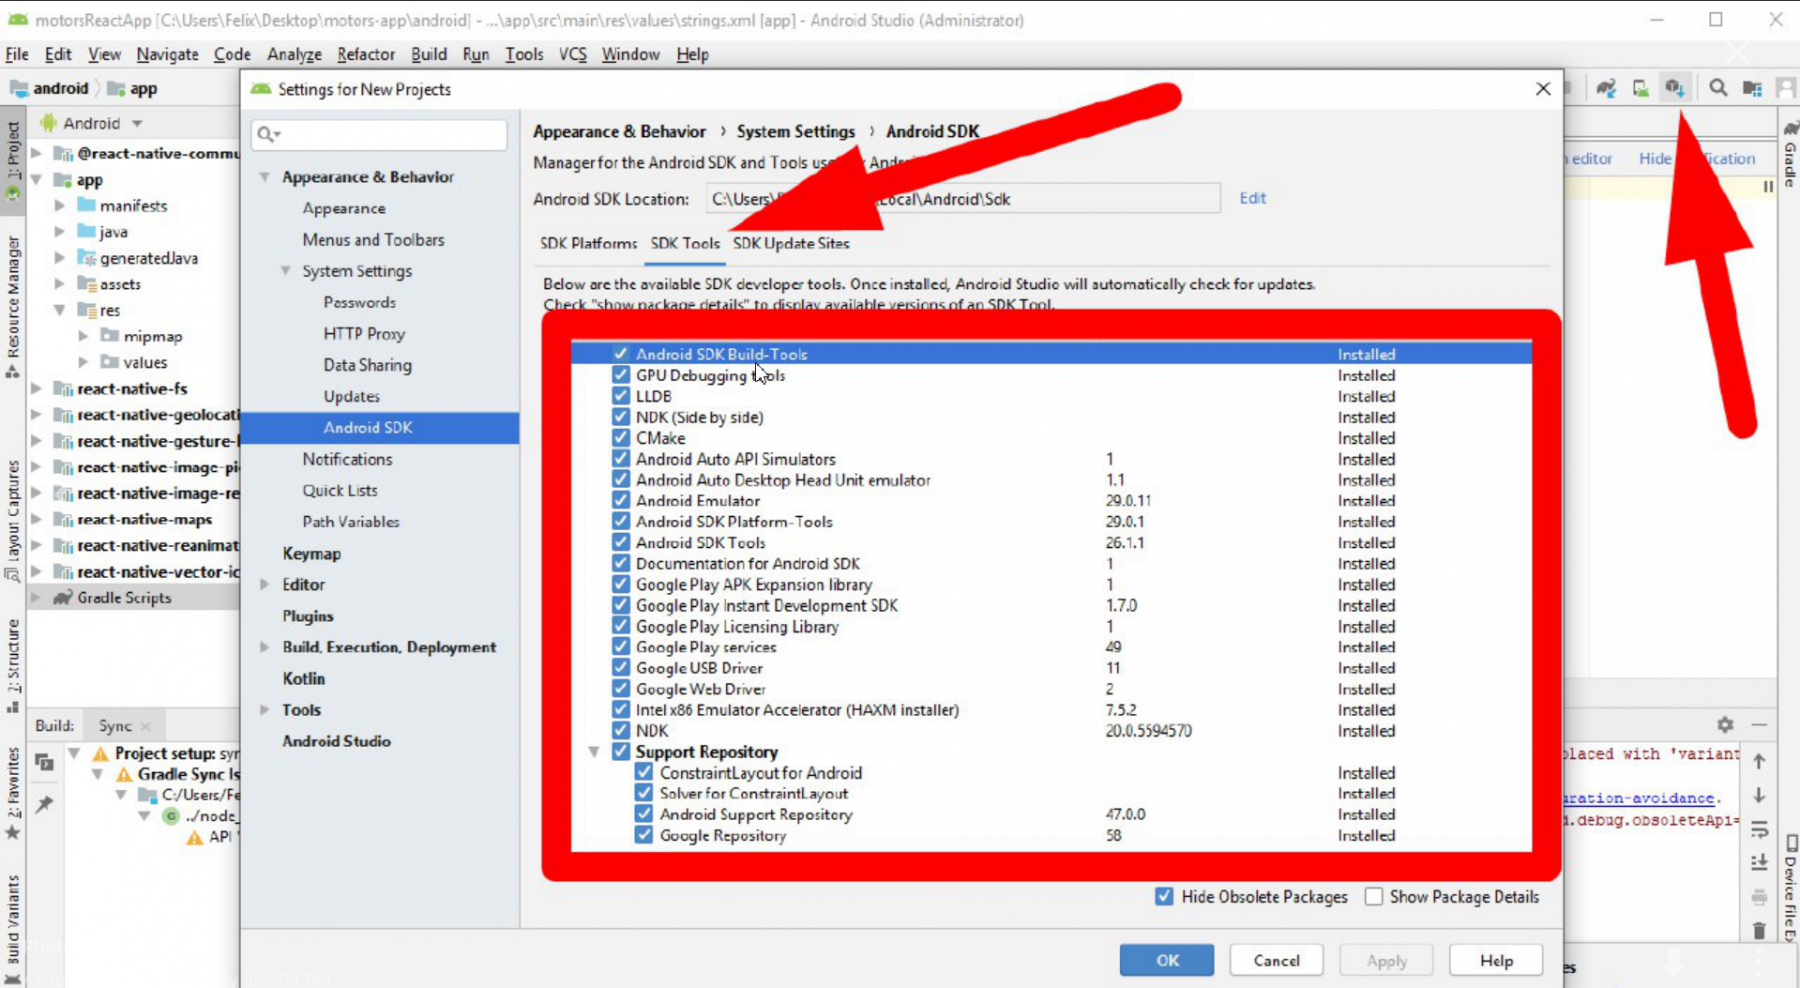Switch to SDK Update Sites tab
The height and width of the screenshot is (988, 1800).
[791, 243]
